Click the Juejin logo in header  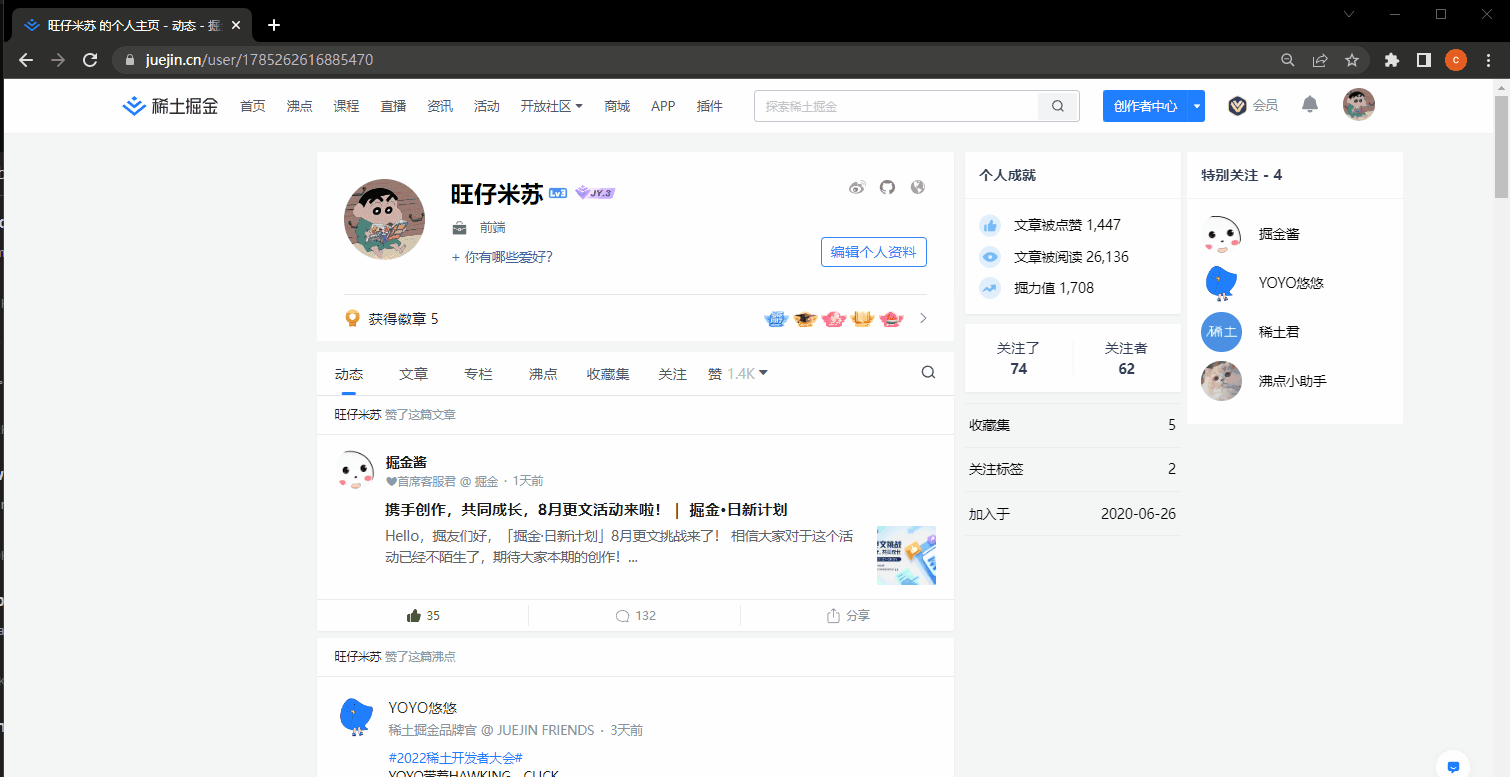coord(170,106)
